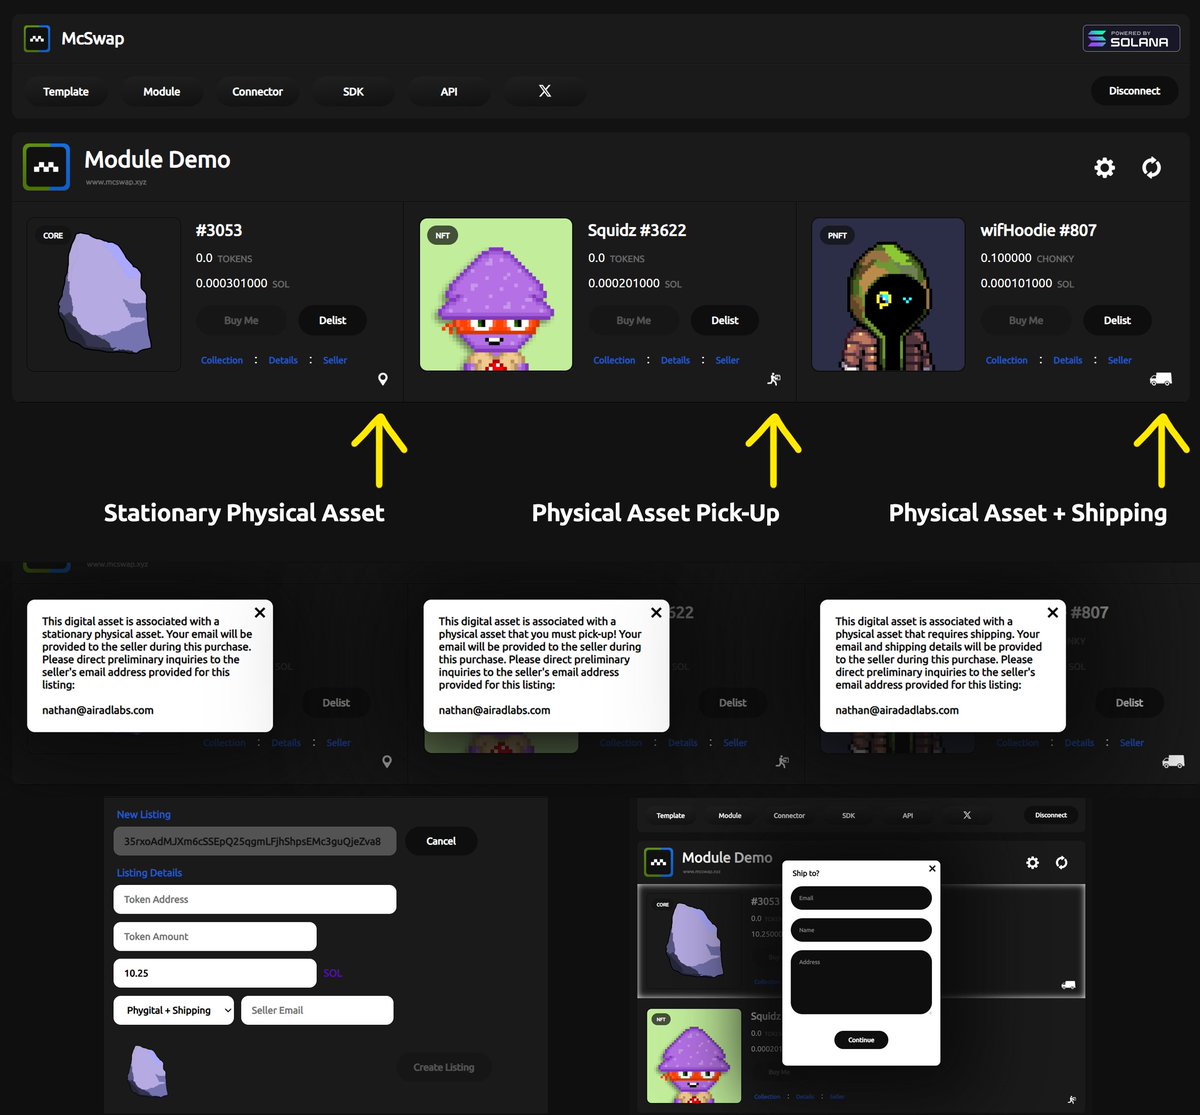Screen dimensions: 1200x1115
Task: Cancel the New Listing form
Action: click(x=441, y=841)
